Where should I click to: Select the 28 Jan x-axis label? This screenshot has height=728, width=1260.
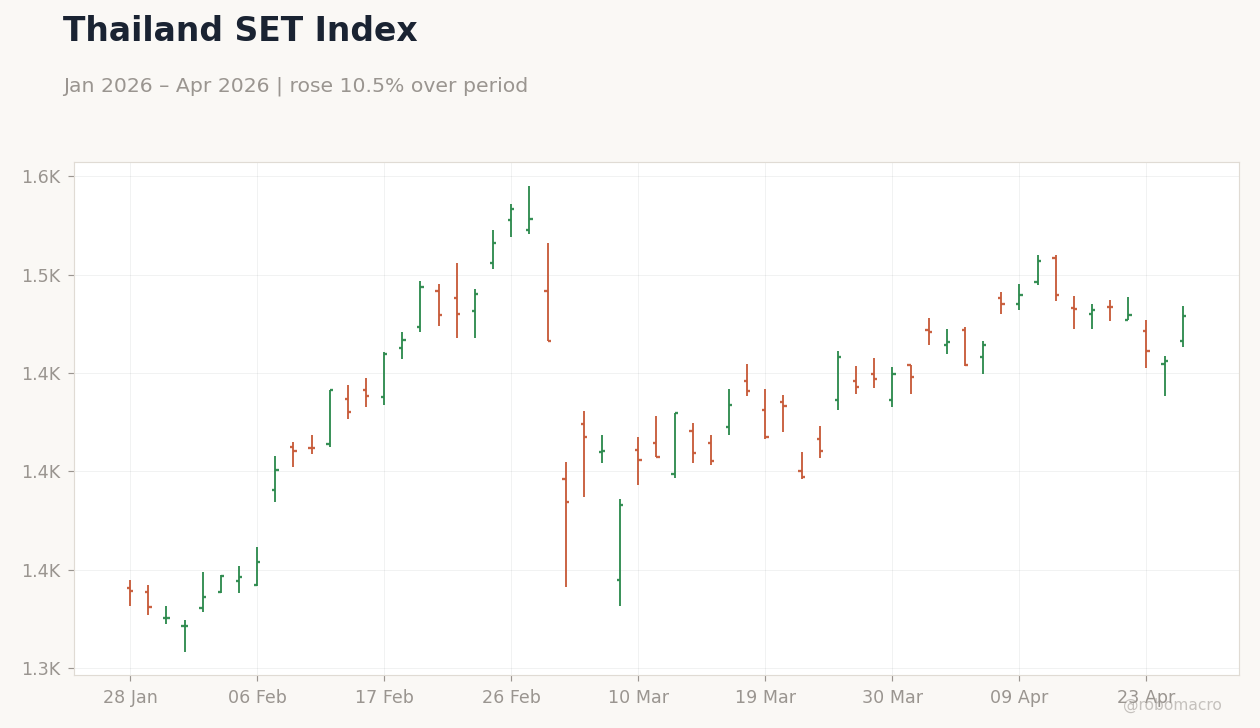[130, 698]
